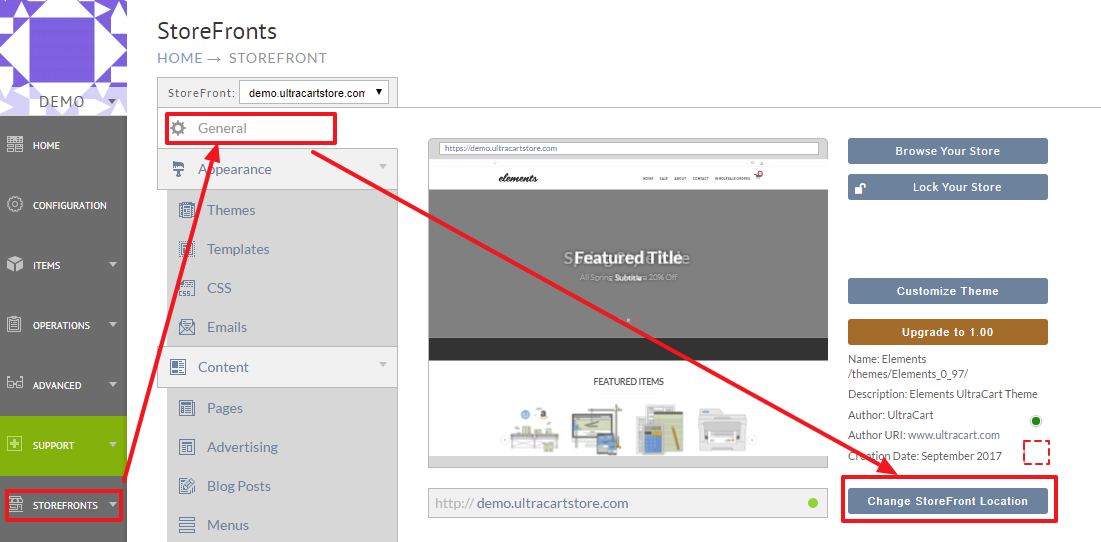This screenshot has width=1101, height=542.
Task: Click the HOME breadcrumb link
Action: [180, 58]
